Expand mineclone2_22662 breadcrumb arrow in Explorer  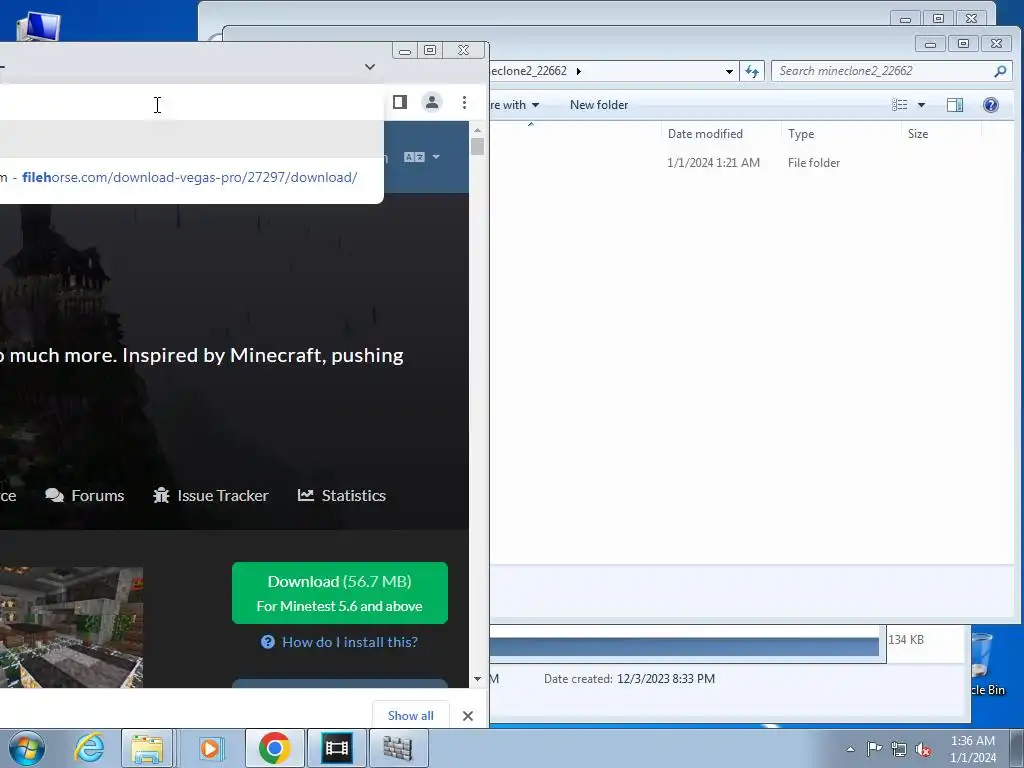pos(579,71)
